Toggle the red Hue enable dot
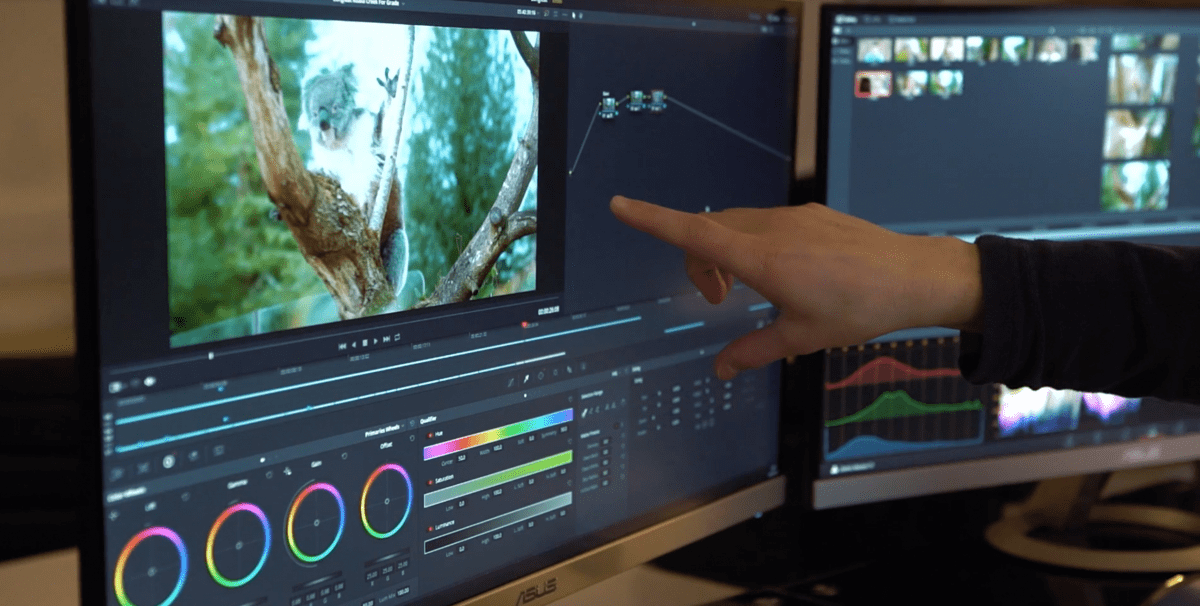Viewport: 1200px width, 606px height. pyautogui.click(x=430, y=435)
